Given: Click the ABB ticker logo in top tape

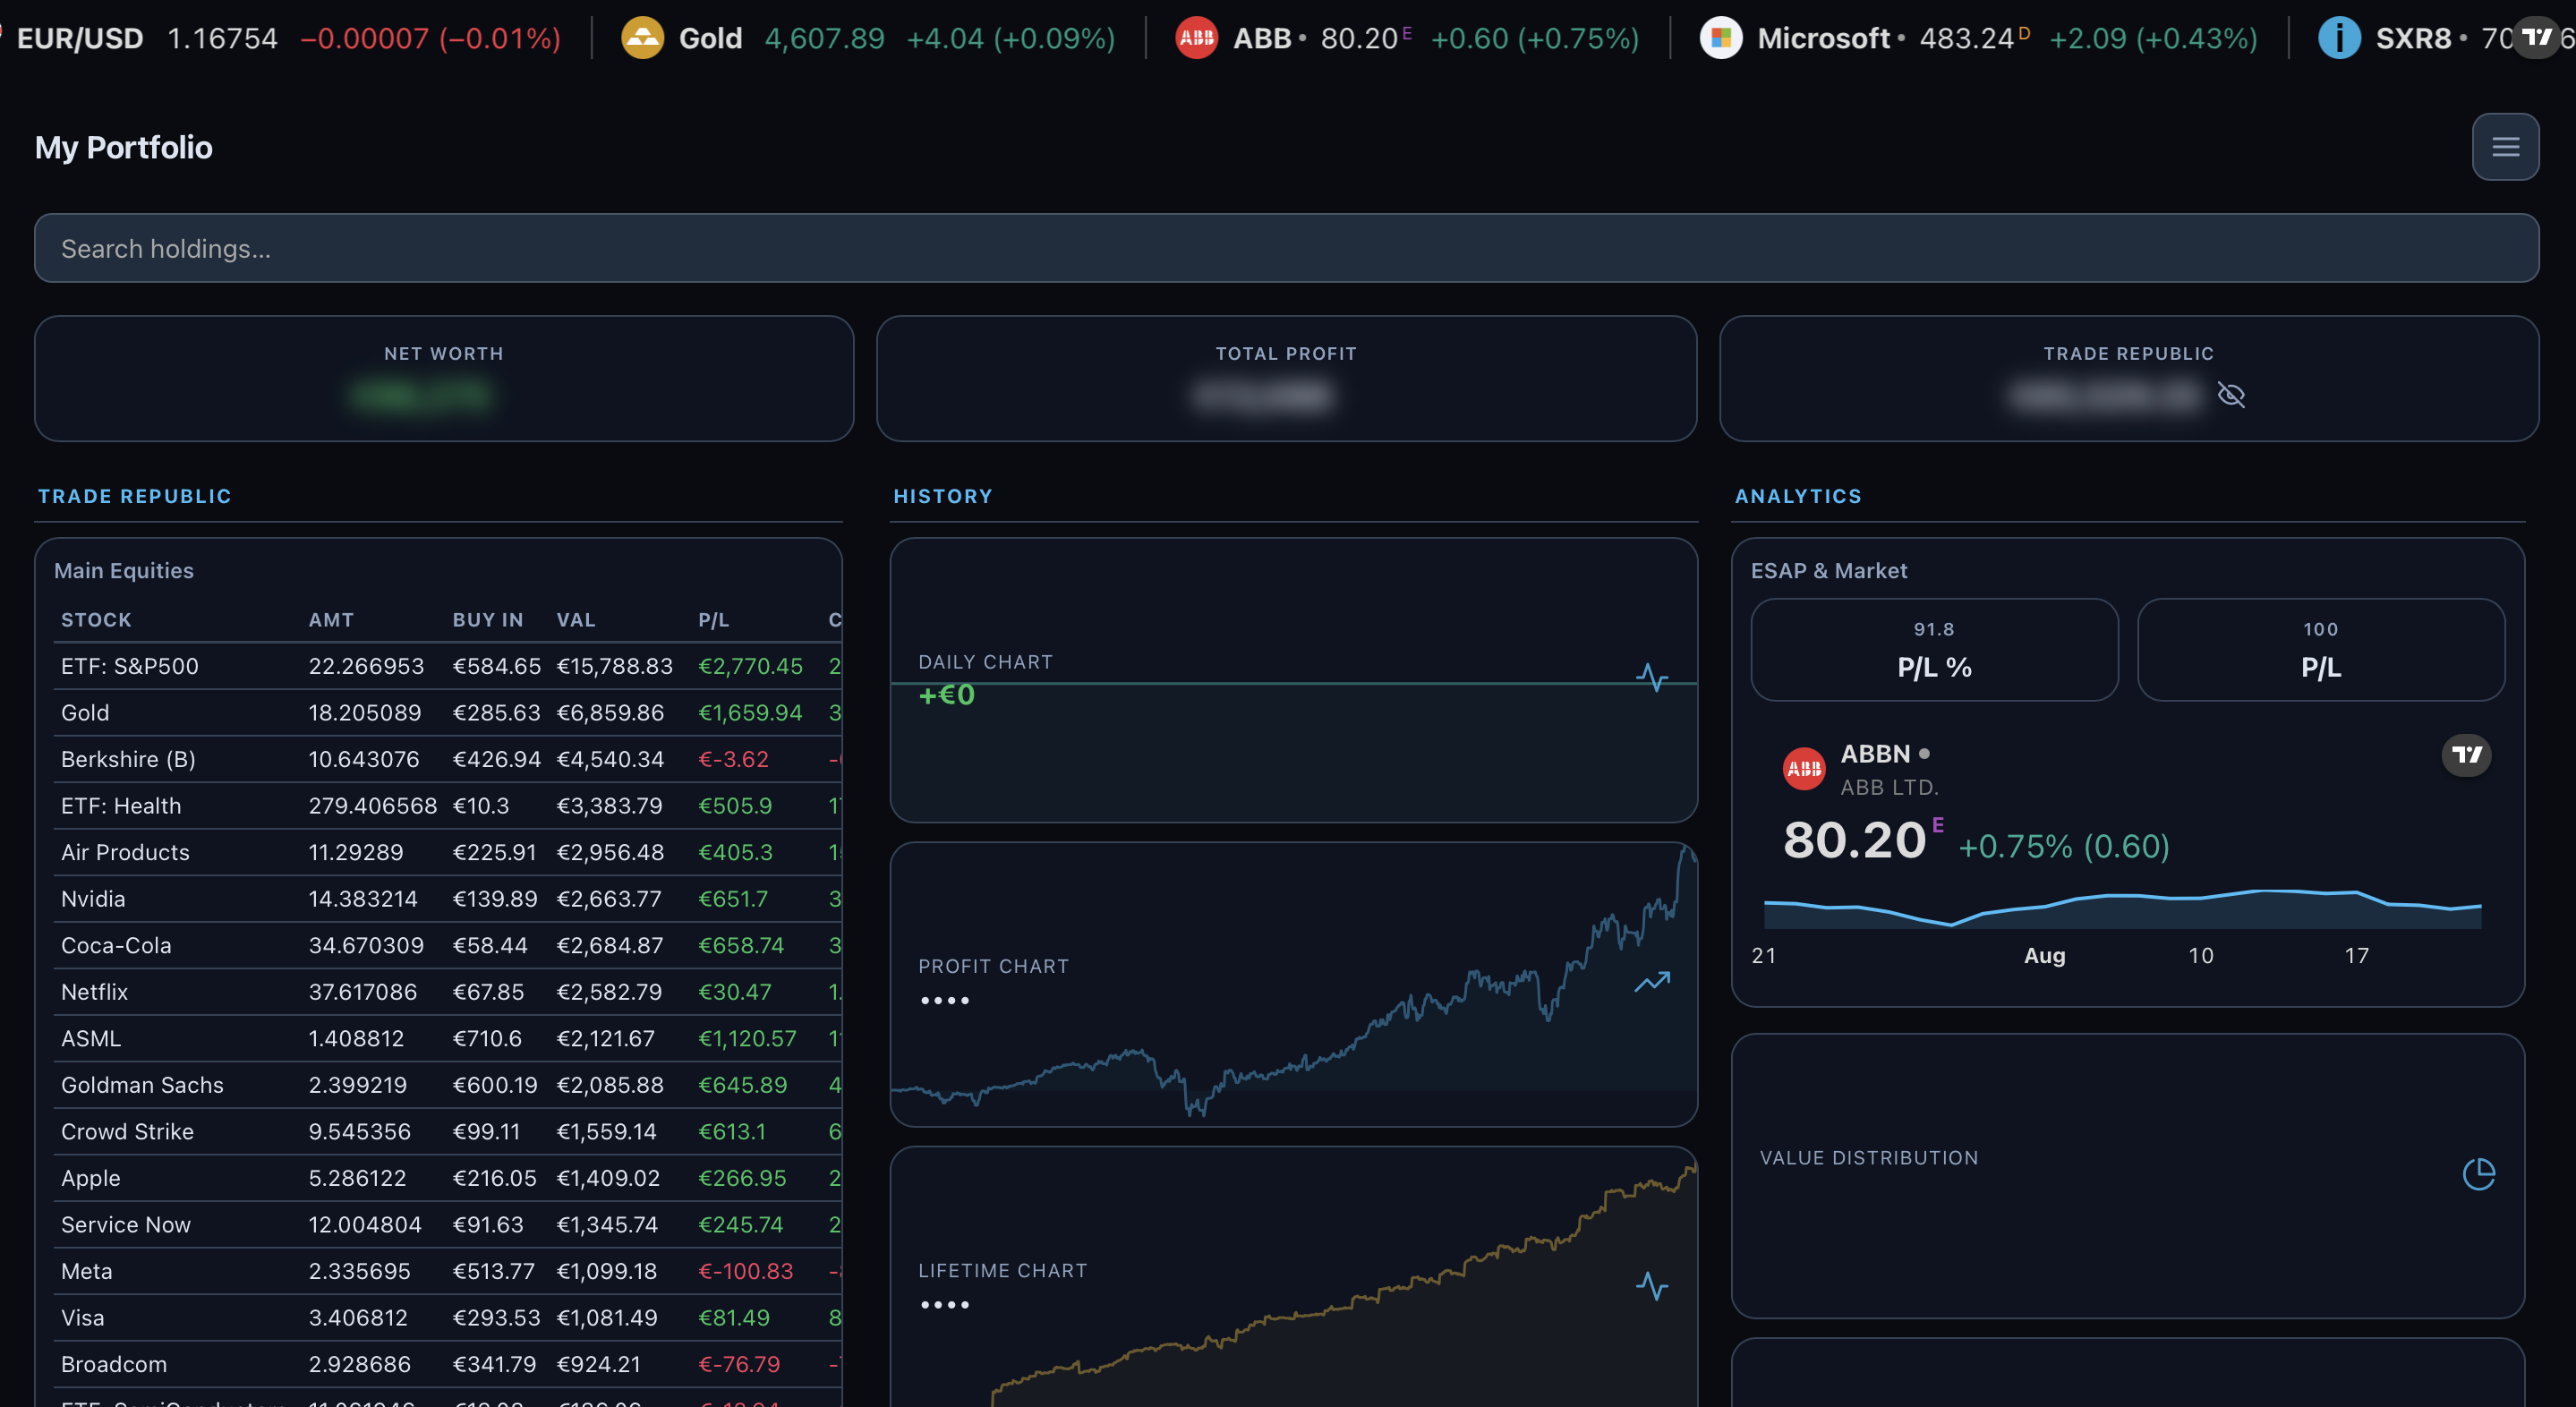Looking at the screenshot, I should click(1196, 38).
